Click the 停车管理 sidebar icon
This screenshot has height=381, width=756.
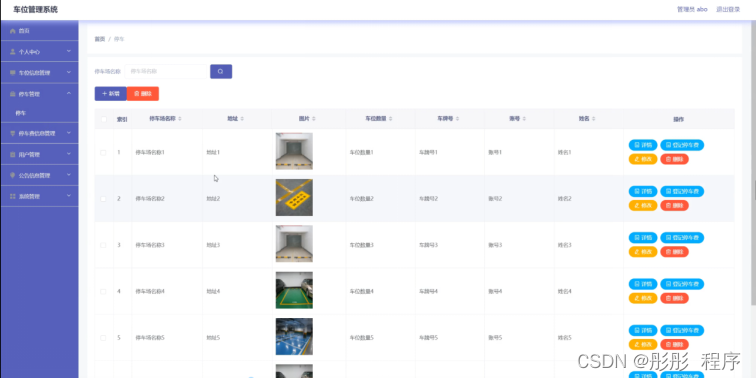13,94
